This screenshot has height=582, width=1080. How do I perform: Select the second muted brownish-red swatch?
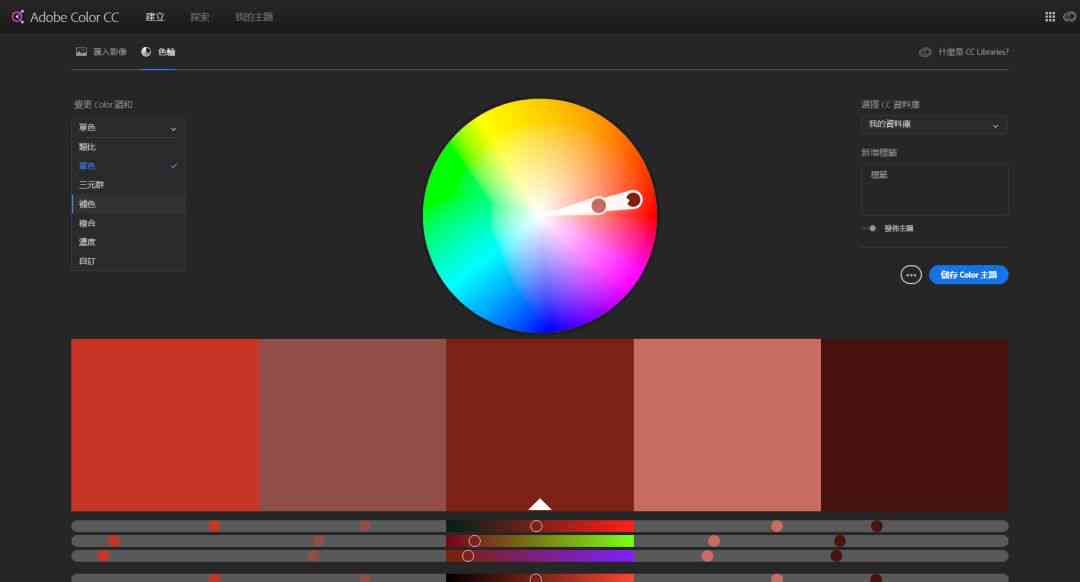click(x=353, y=425)
